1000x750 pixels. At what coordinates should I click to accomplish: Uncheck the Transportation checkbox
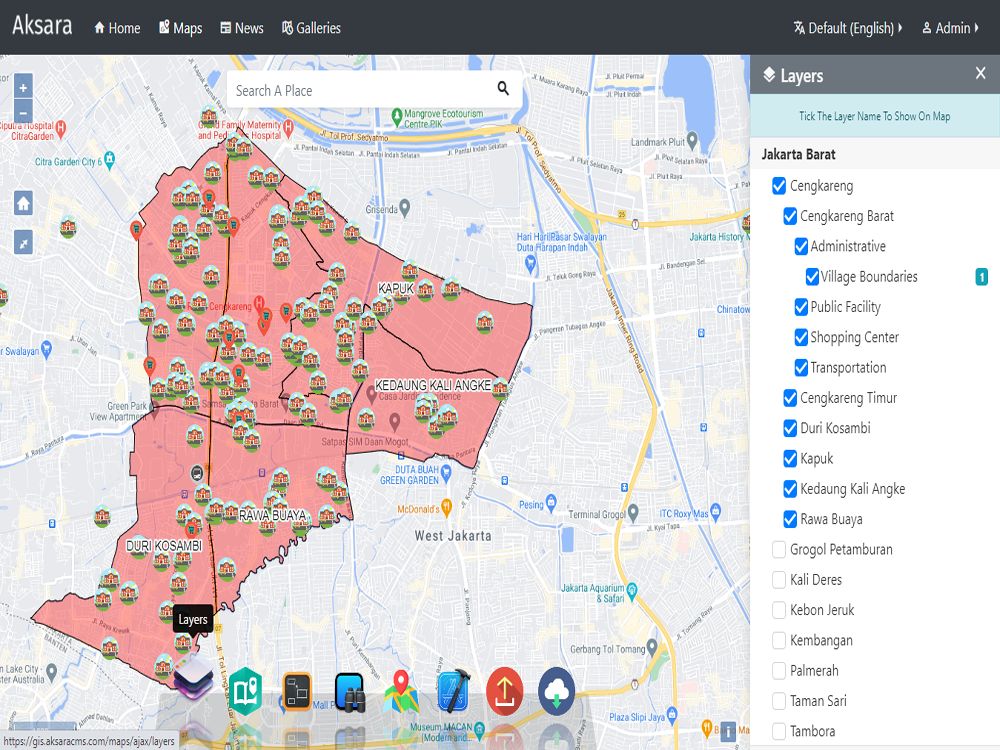[x=801, y=367]
